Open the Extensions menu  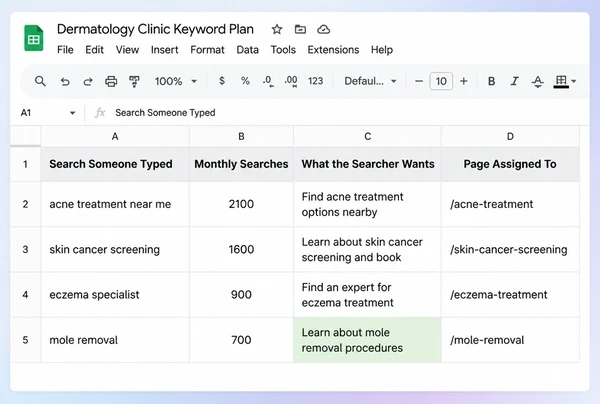333,50
